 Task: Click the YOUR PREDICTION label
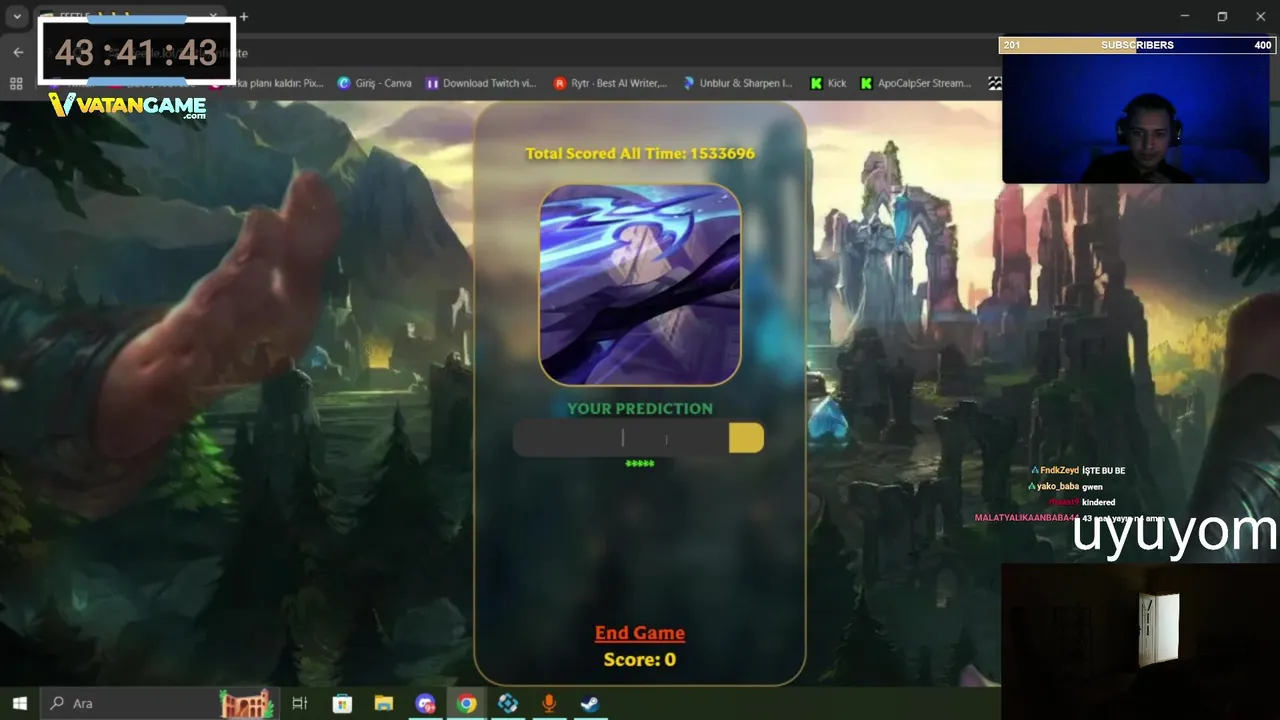pos(640,408)
